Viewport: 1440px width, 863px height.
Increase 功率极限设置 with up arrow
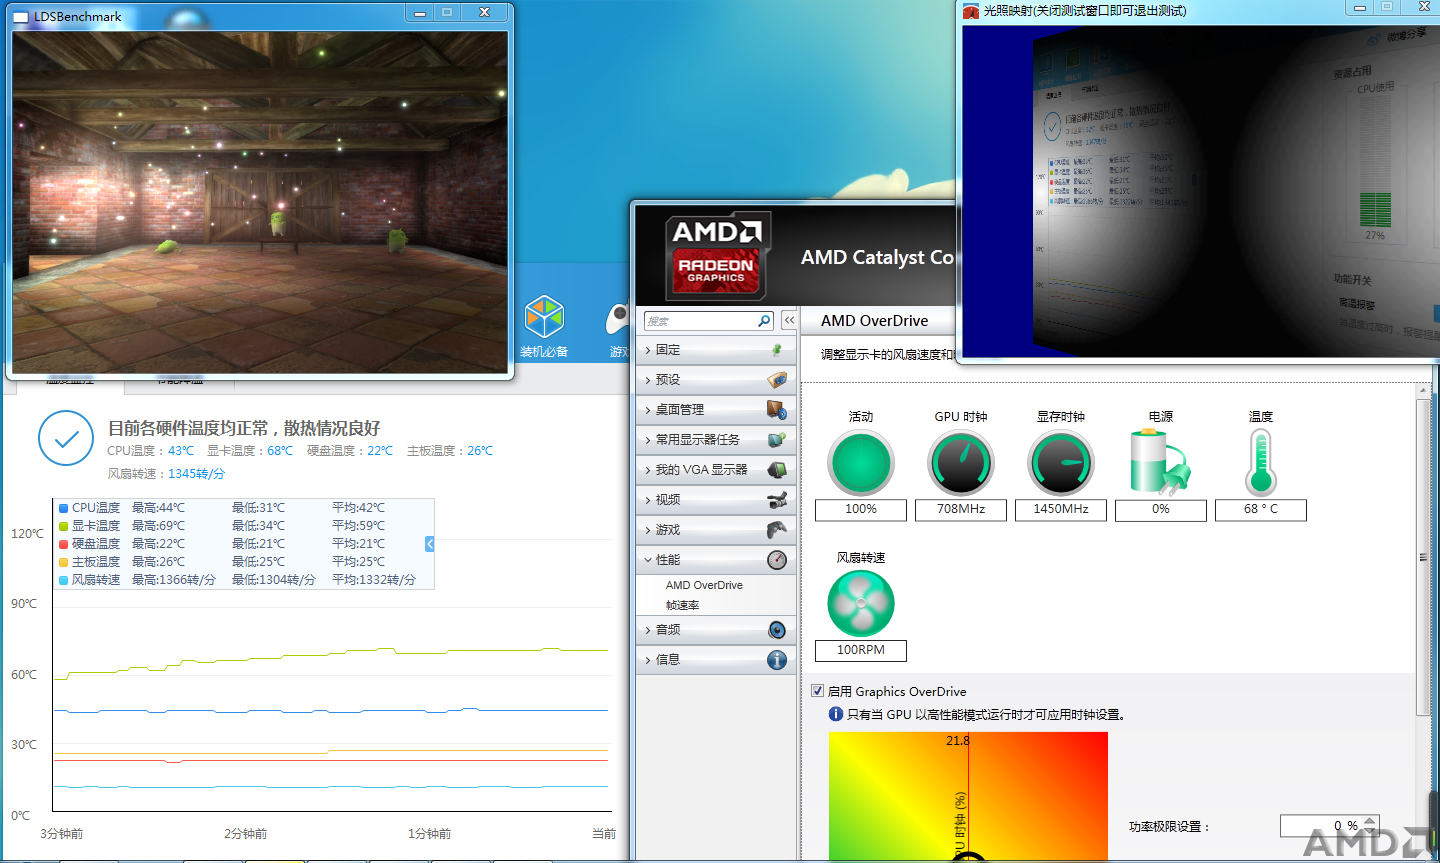[1370, 820]
